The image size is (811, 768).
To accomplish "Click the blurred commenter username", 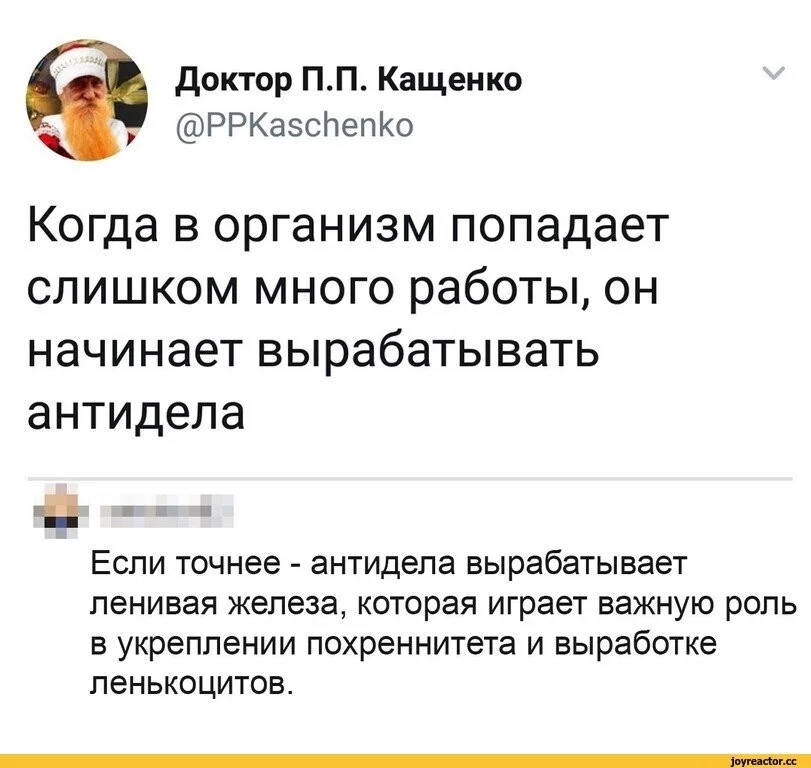I will (167, 510).
